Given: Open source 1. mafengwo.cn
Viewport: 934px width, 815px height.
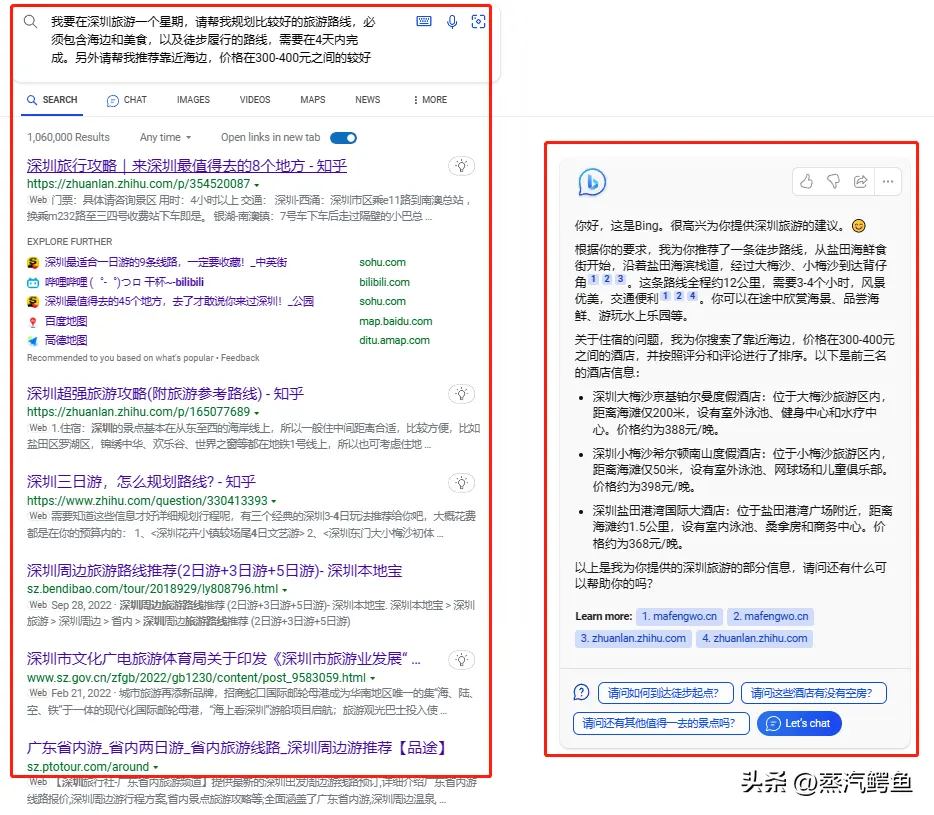Looking at the screenshot, I should (680, 616).
